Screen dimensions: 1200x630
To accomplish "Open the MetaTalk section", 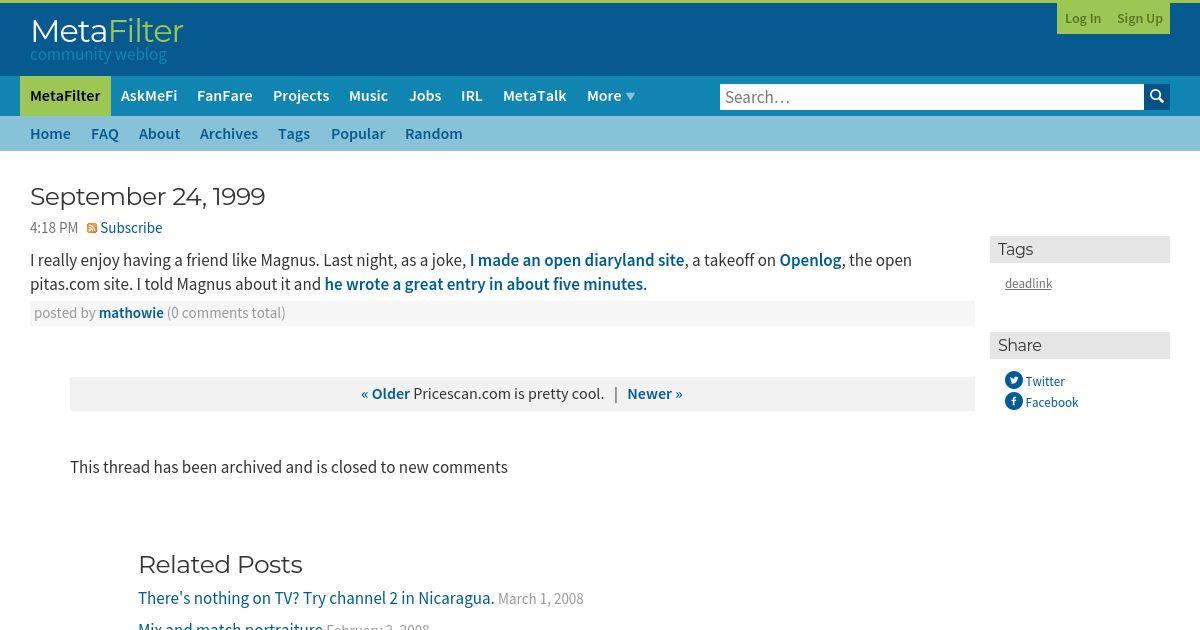I will pos(534,96).
